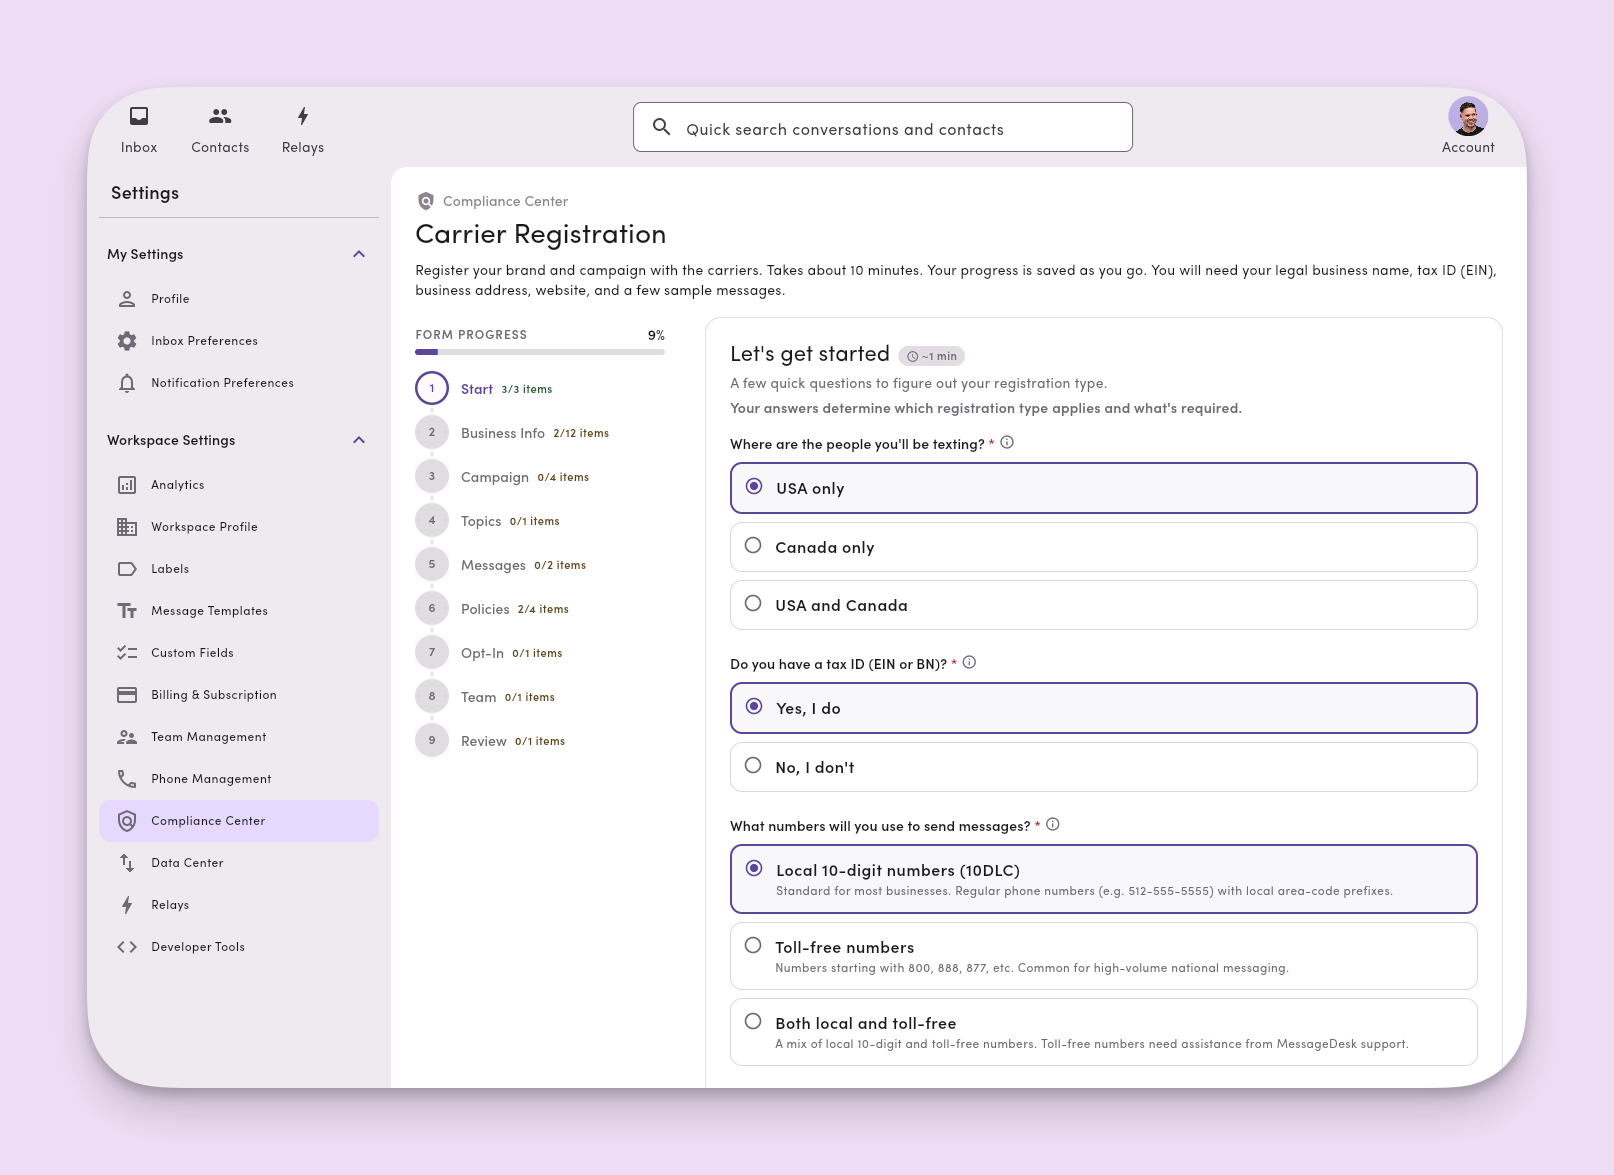This screenshot has height=1175, width=1614.
Task: Go to step 3 Campaign
Action: pyautogui.click(x=502, y=477)
